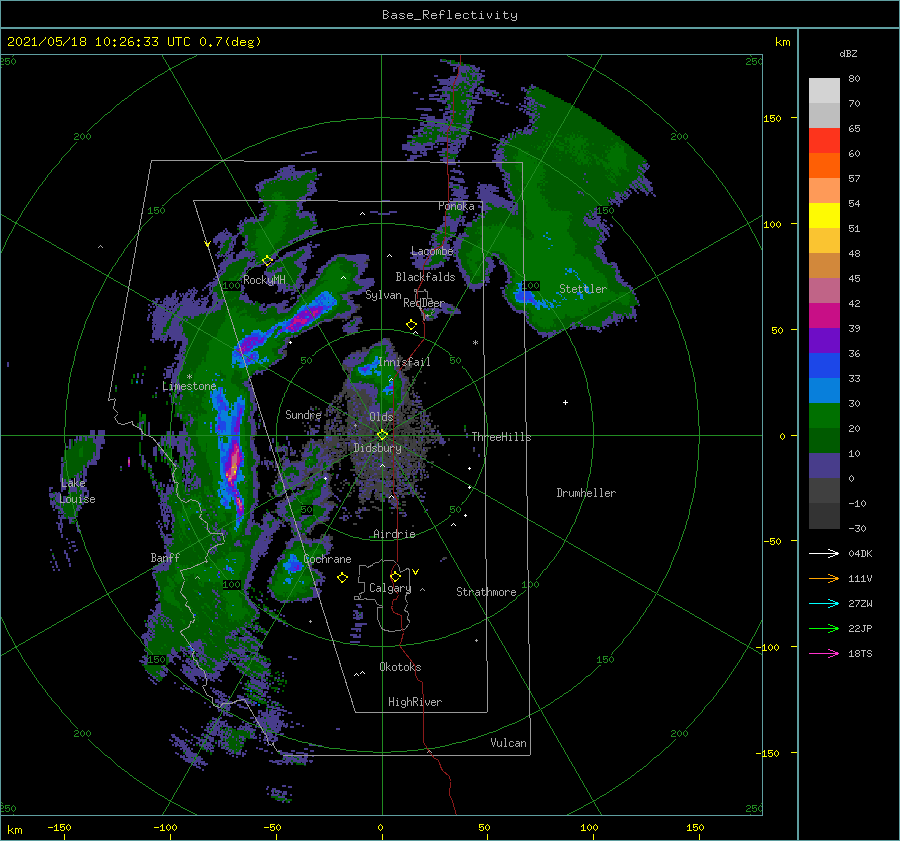
Task: Click the cyan 27ZW arrow legend icon
Action: (x=824, y=603)
